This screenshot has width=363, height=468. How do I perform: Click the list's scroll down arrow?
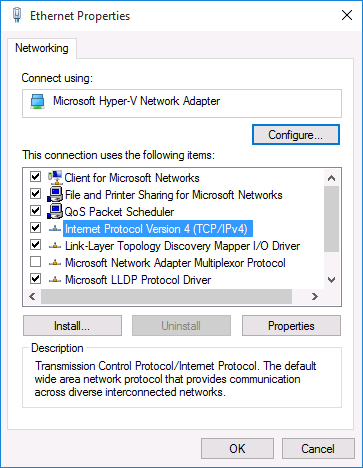(x=331, y=280)
